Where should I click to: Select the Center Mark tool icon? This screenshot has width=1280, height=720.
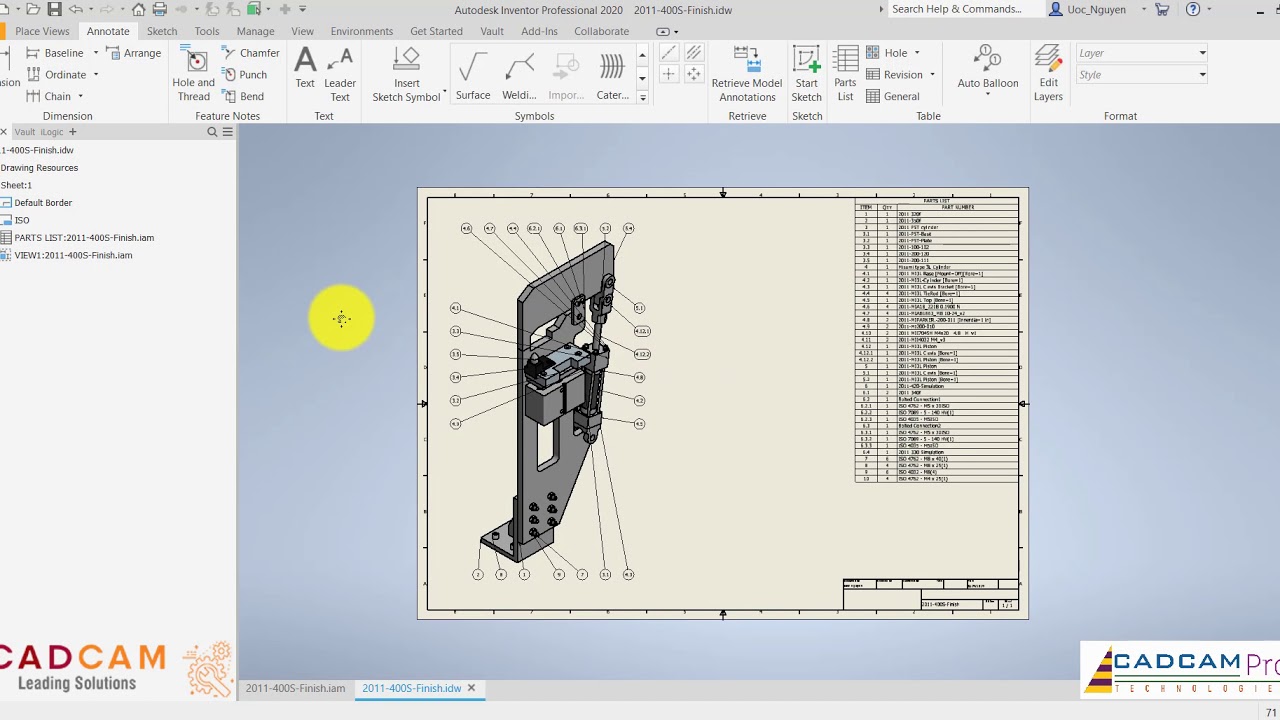click(669, 74)
